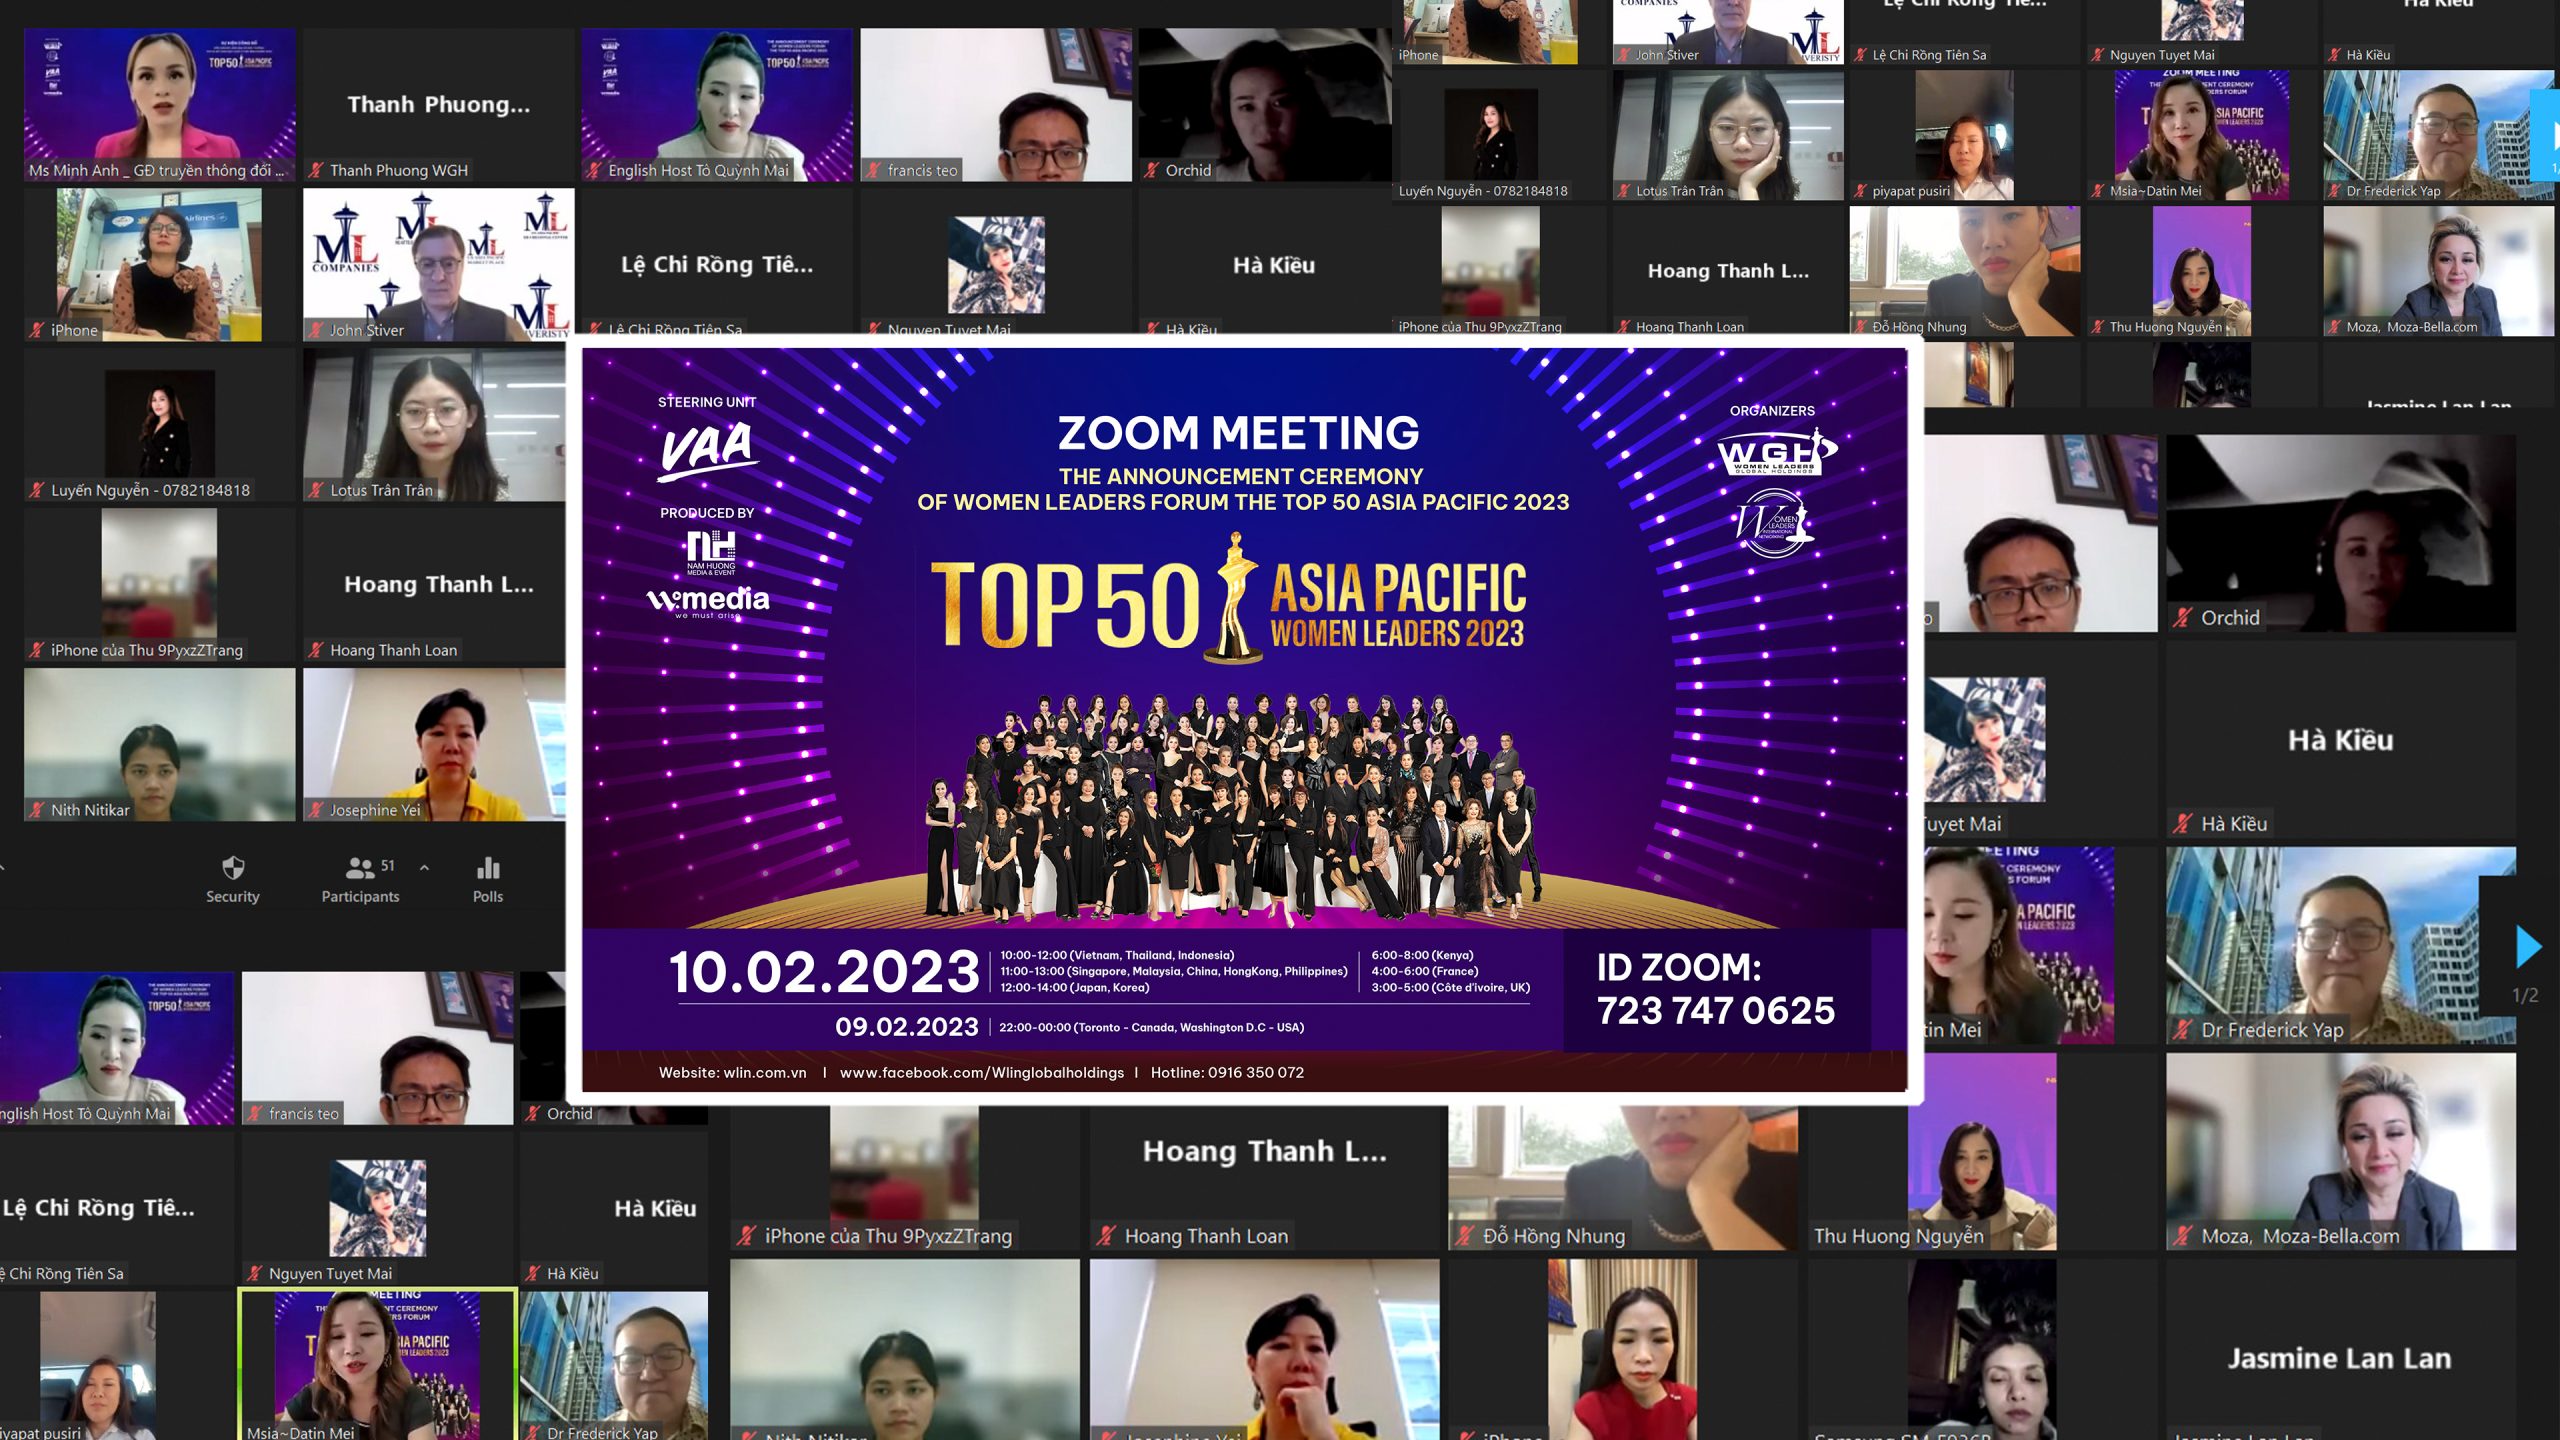The image size is (2560, 1440).
Task: Expand the caret next to Participants
Action: point(425,867)
